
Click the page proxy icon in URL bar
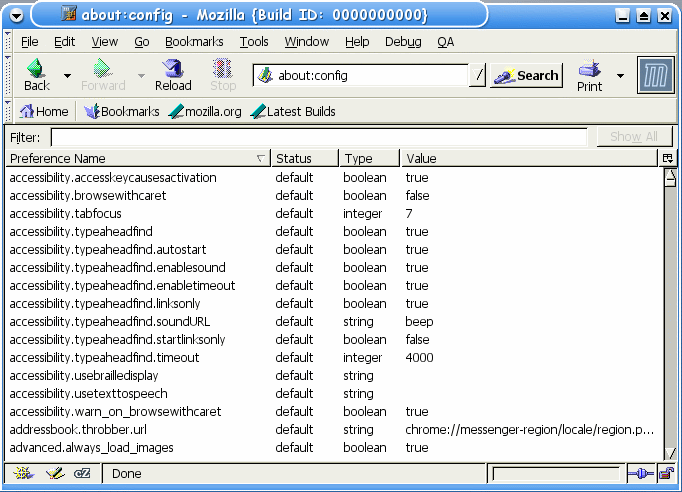coord(264,75)
